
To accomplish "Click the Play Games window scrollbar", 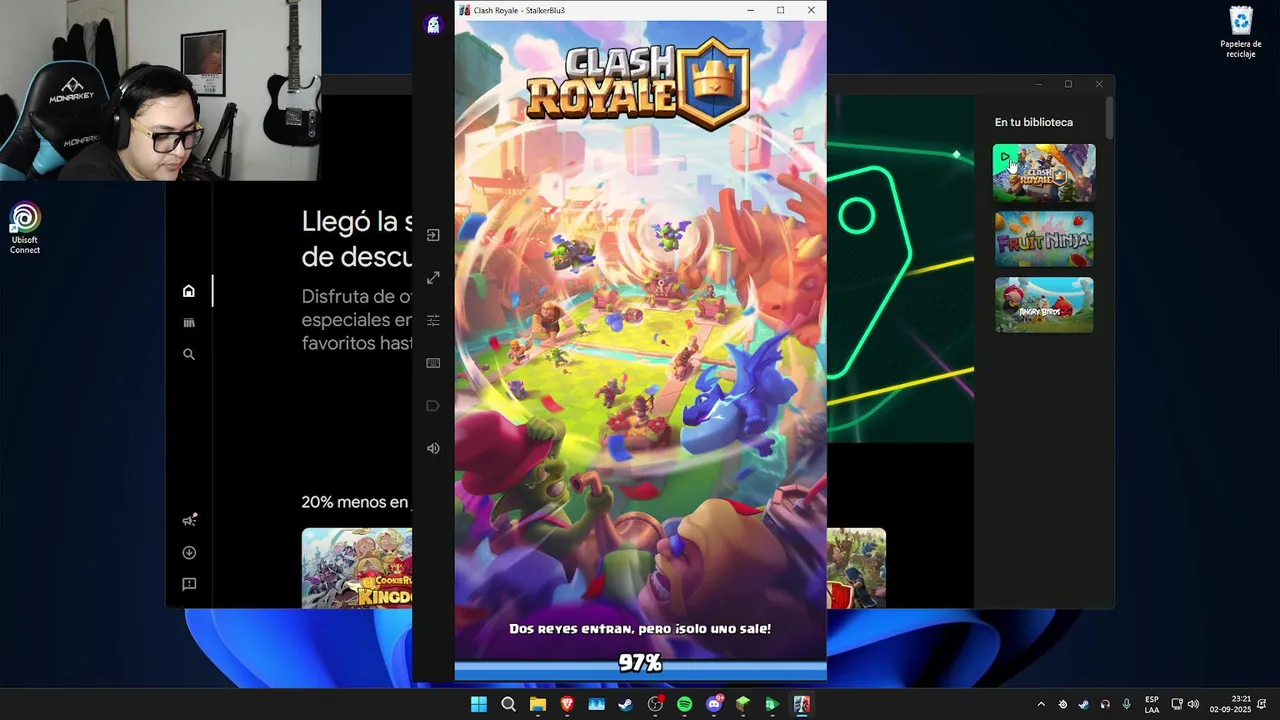I will tap(1109, 118).
